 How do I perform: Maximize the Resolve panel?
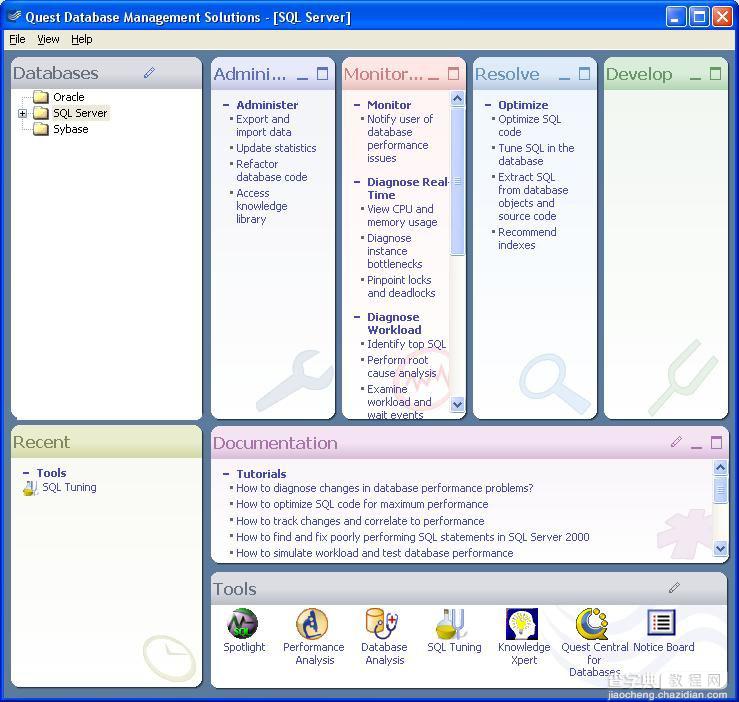[584, 74]
